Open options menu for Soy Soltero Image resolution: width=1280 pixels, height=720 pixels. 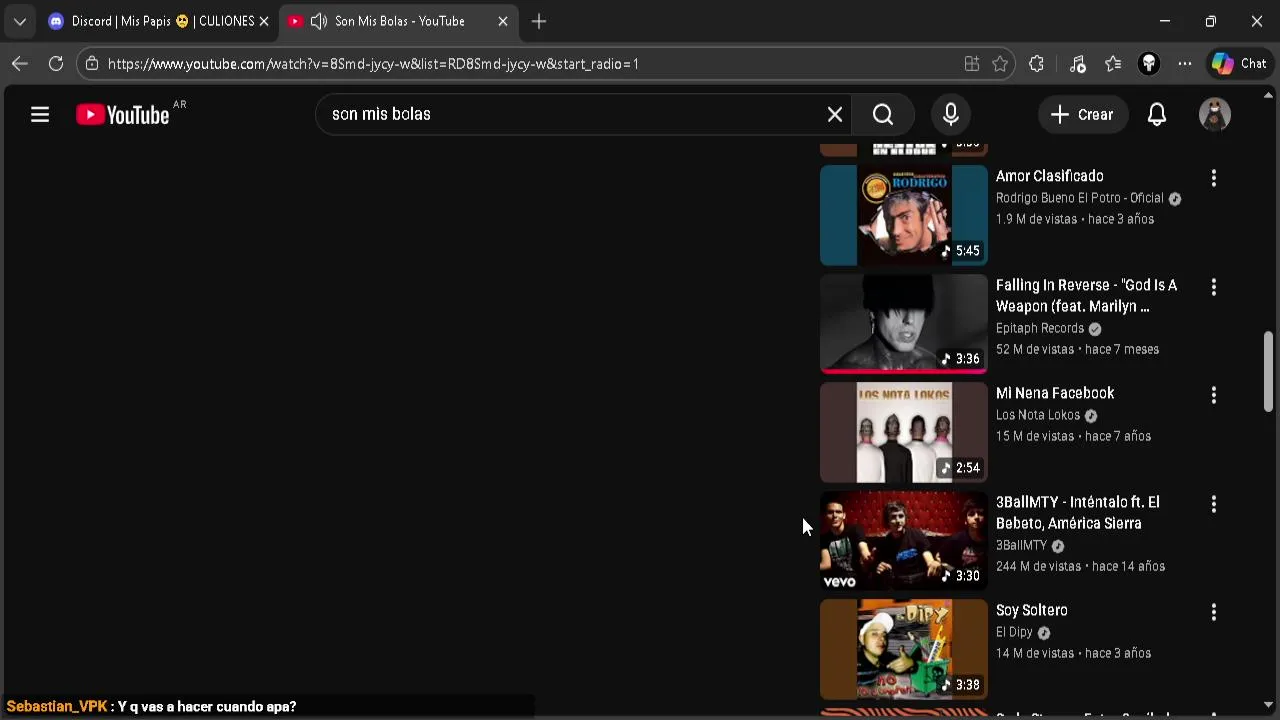[1214, 612]
